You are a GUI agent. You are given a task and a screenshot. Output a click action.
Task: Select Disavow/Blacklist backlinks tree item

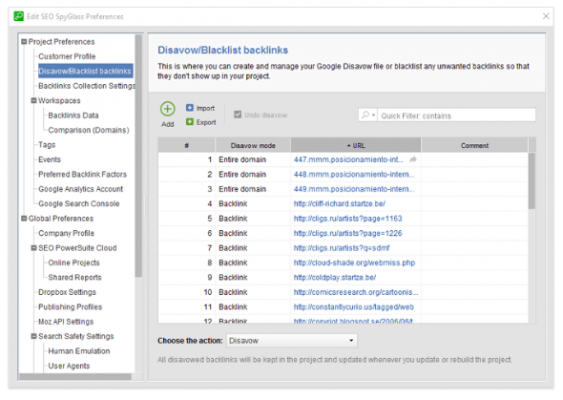pos(85,71)
